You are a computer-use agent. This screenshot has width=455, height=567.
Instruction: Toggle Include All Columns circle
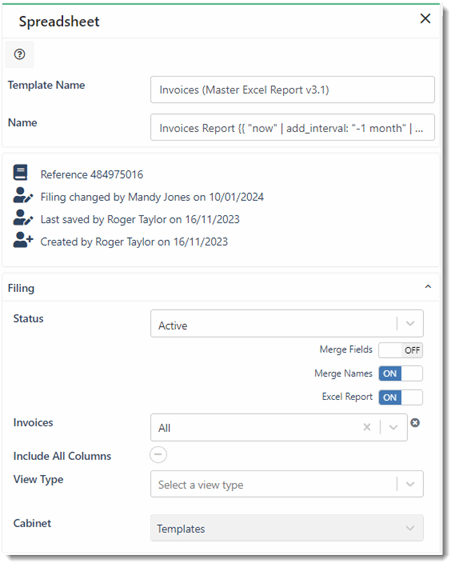(x=158, y=455)
